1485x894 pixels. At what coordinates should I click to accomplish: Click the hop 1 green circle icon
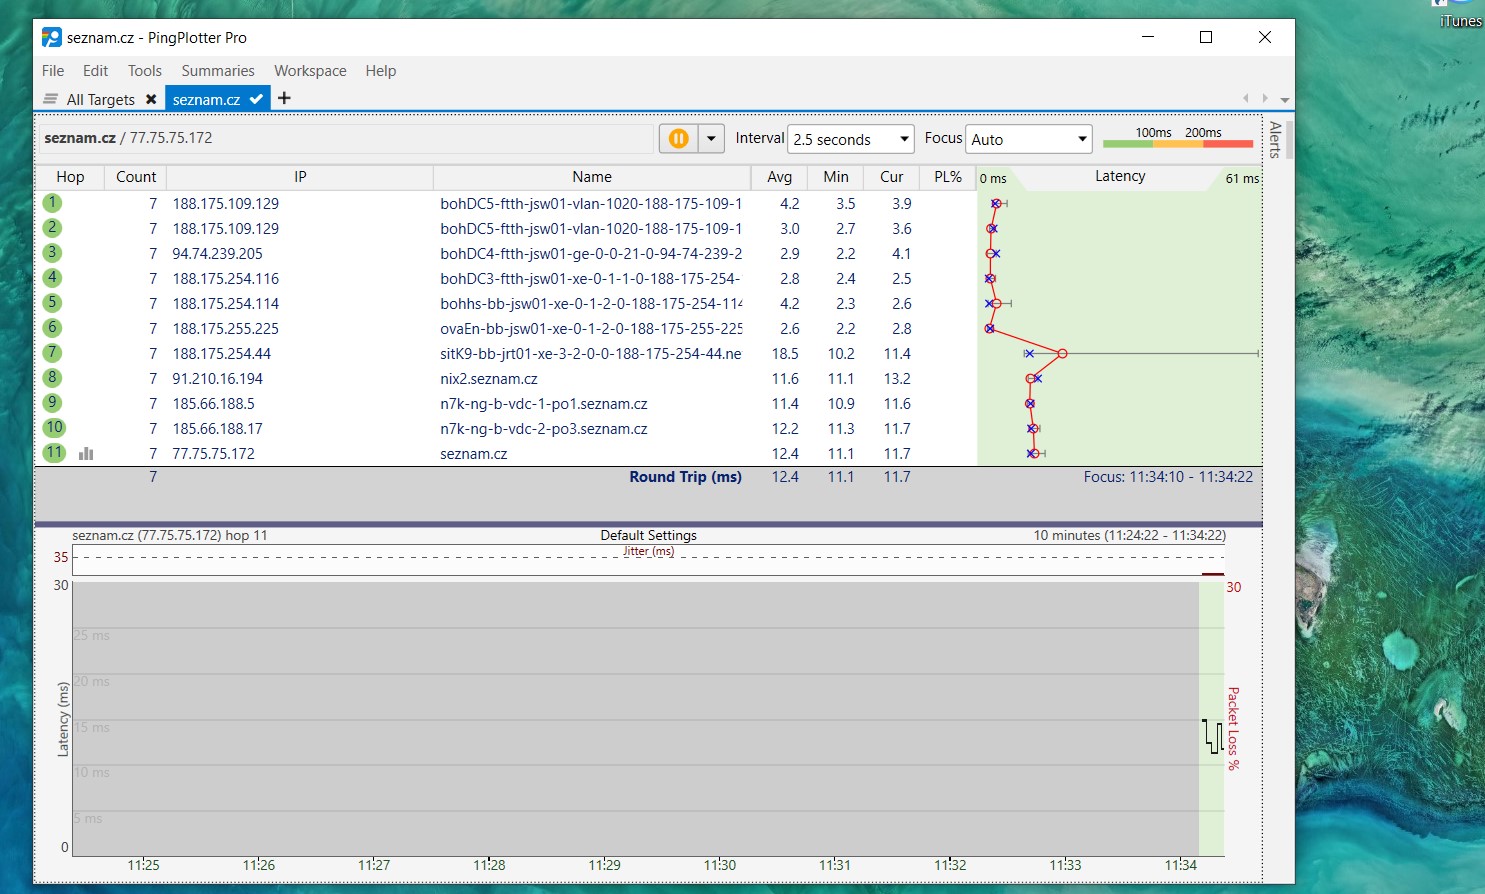pos(53,203)
